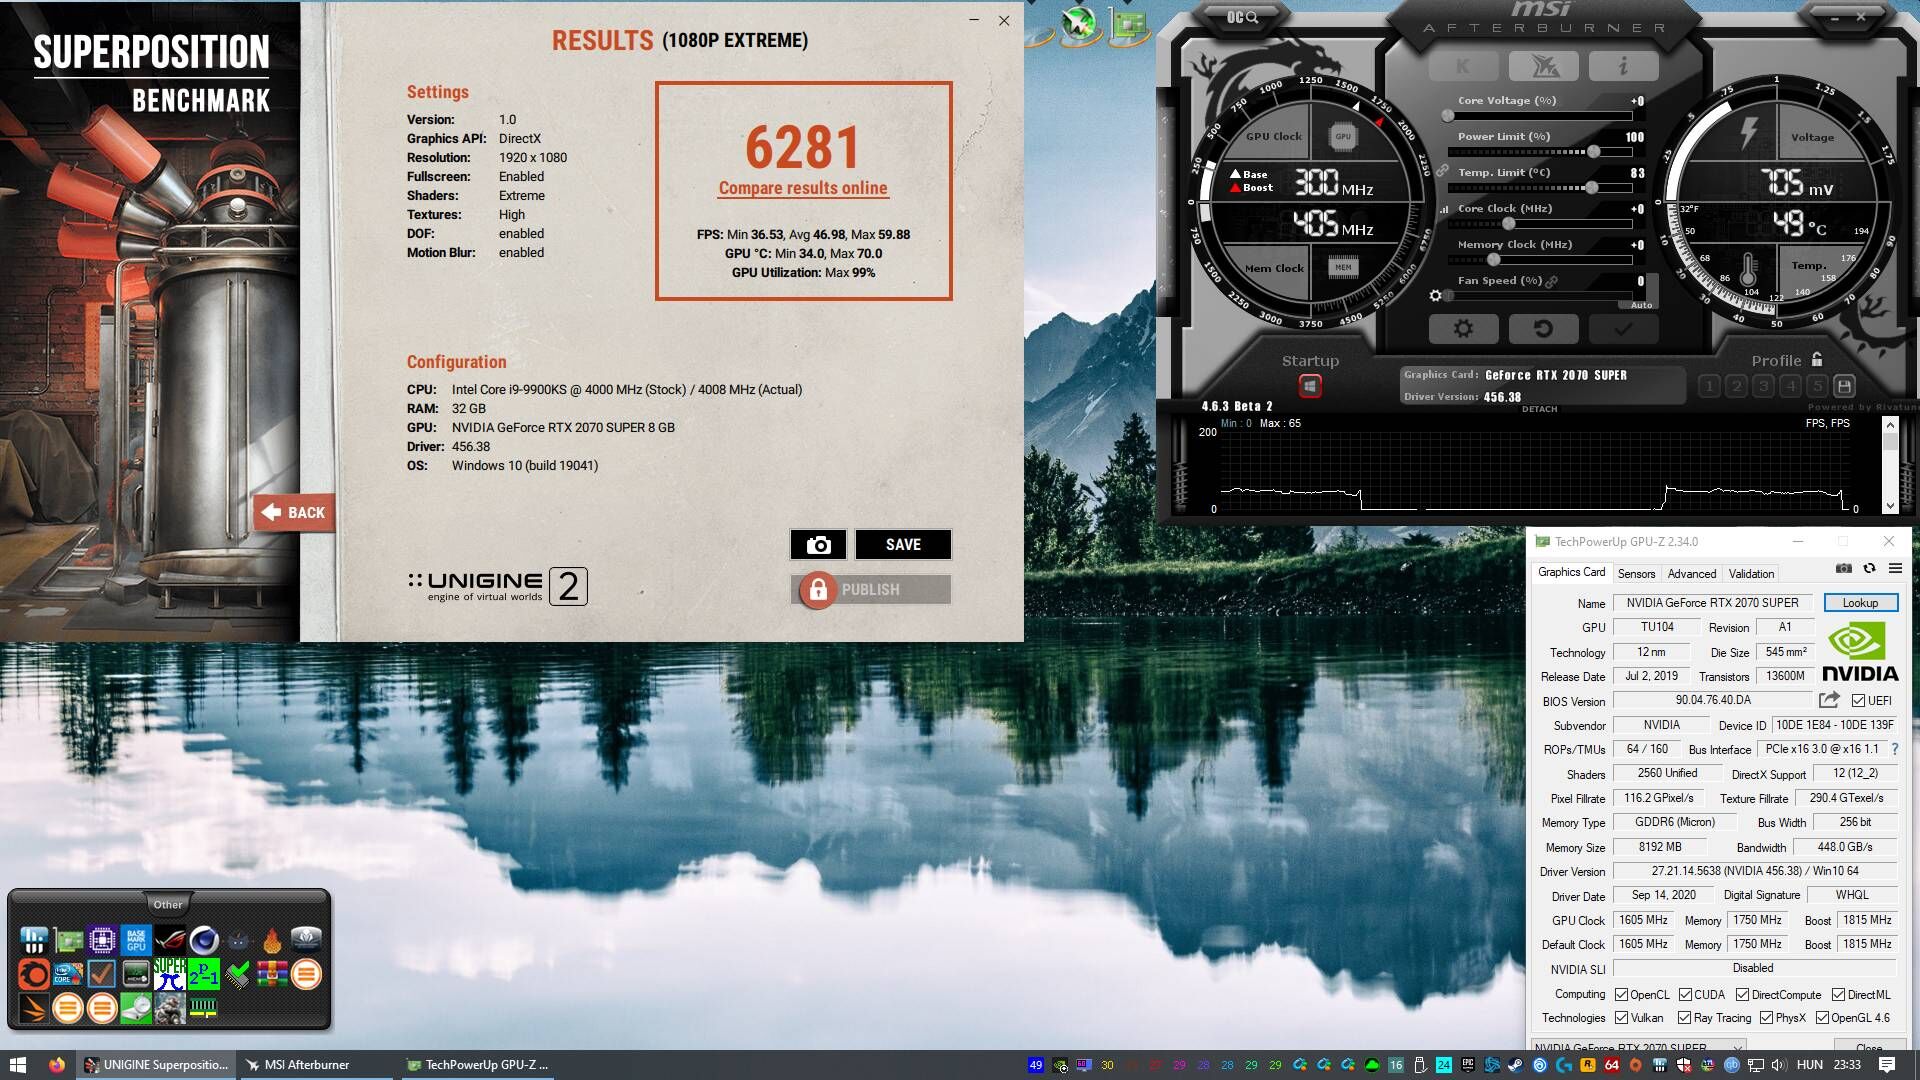The height and width of the screenshot is (1080, 1920).
Task: Toggle DirectML checkbox
Action: [x=1838, y=995]
